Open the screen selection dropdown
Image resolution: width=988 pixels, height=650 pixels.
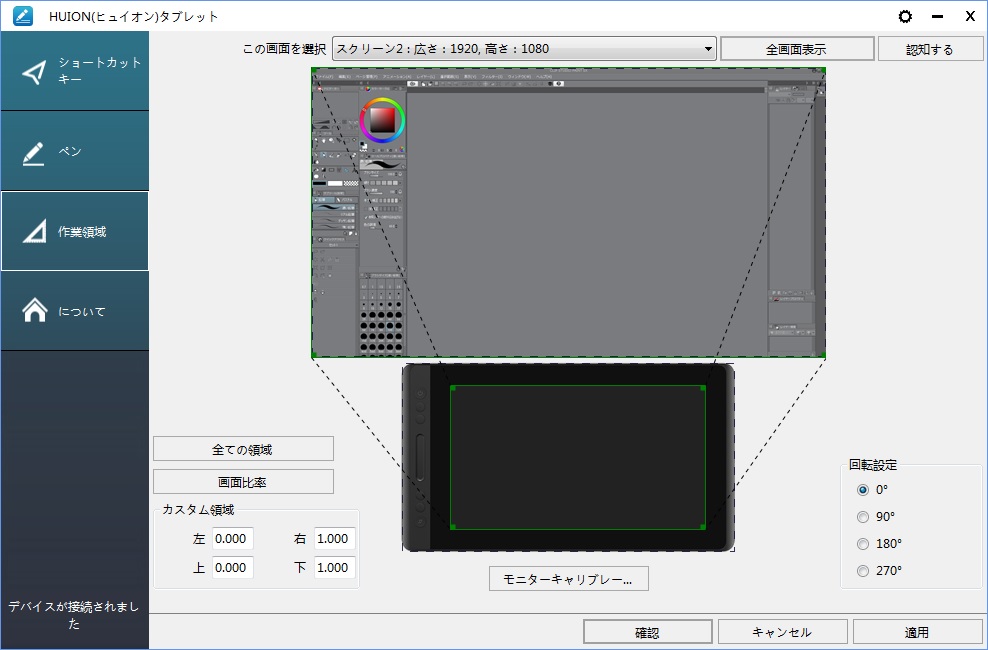[x=524, y=49]
